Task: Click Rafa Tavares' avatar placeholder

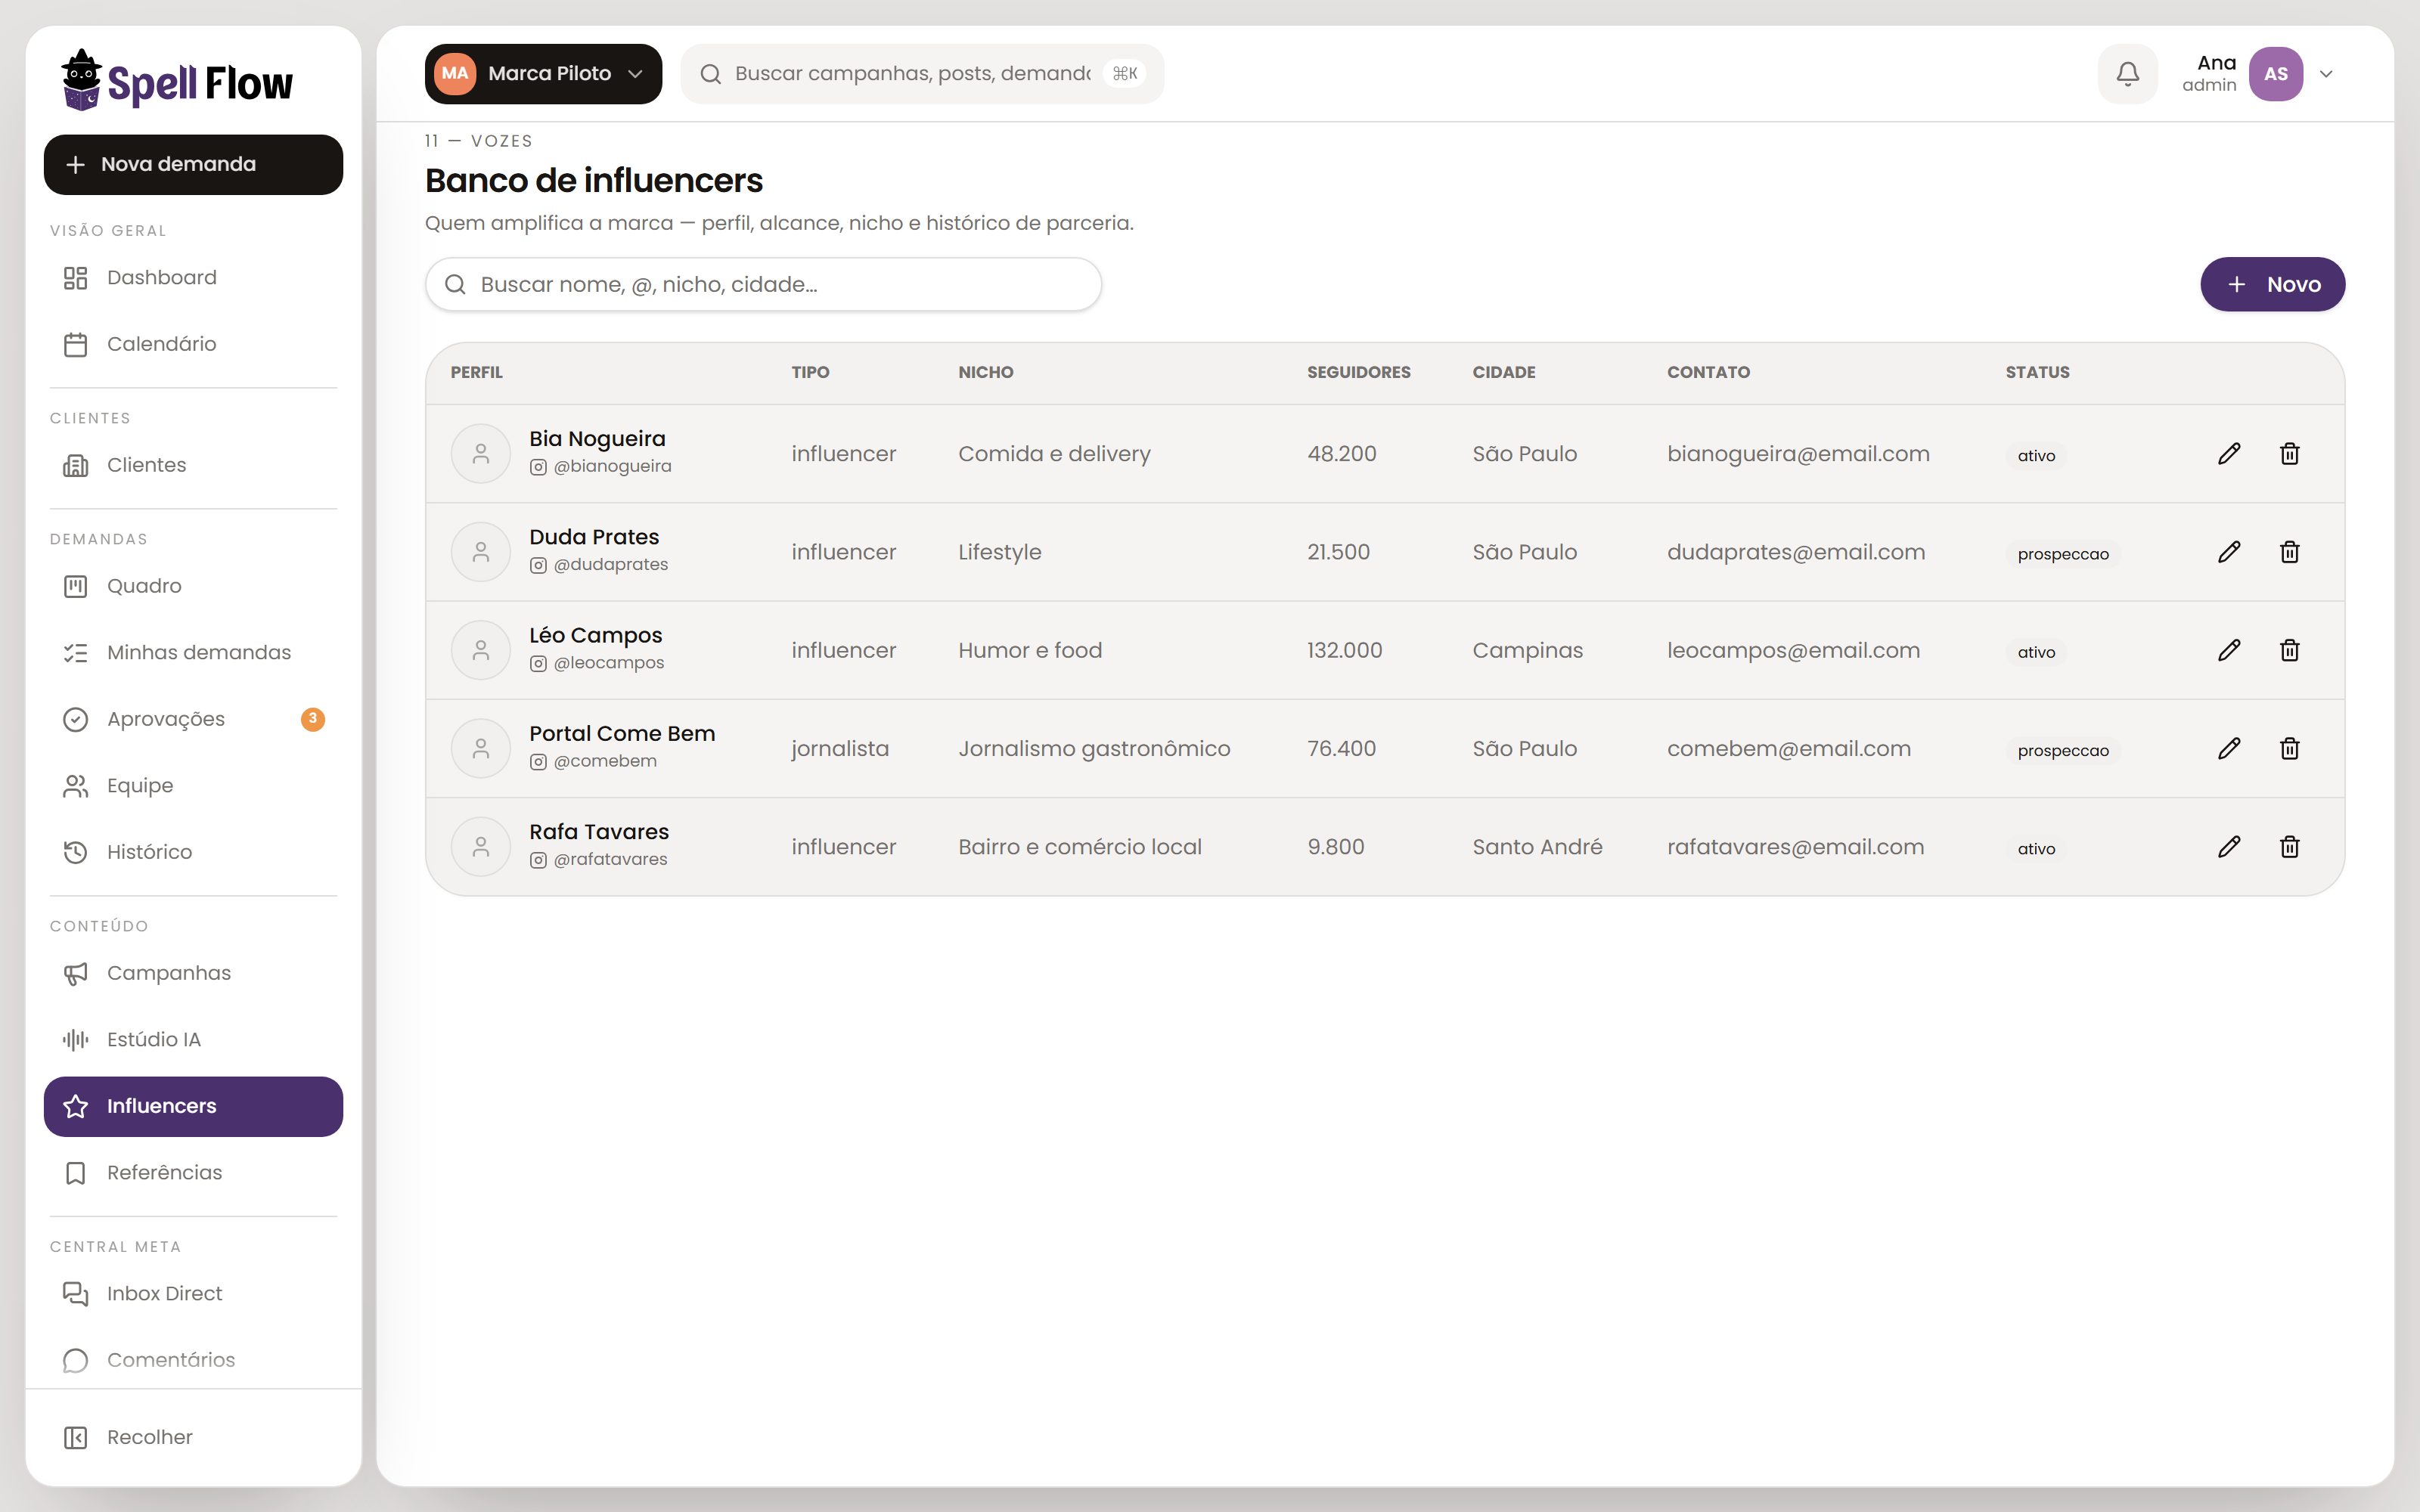Action: (481, 847)
